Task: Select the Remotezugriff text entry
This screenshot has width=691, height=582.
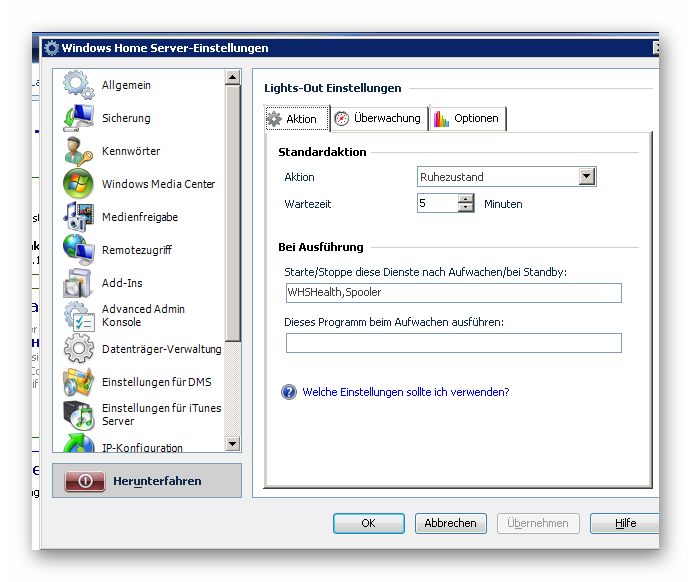Action: pos(137,250)
